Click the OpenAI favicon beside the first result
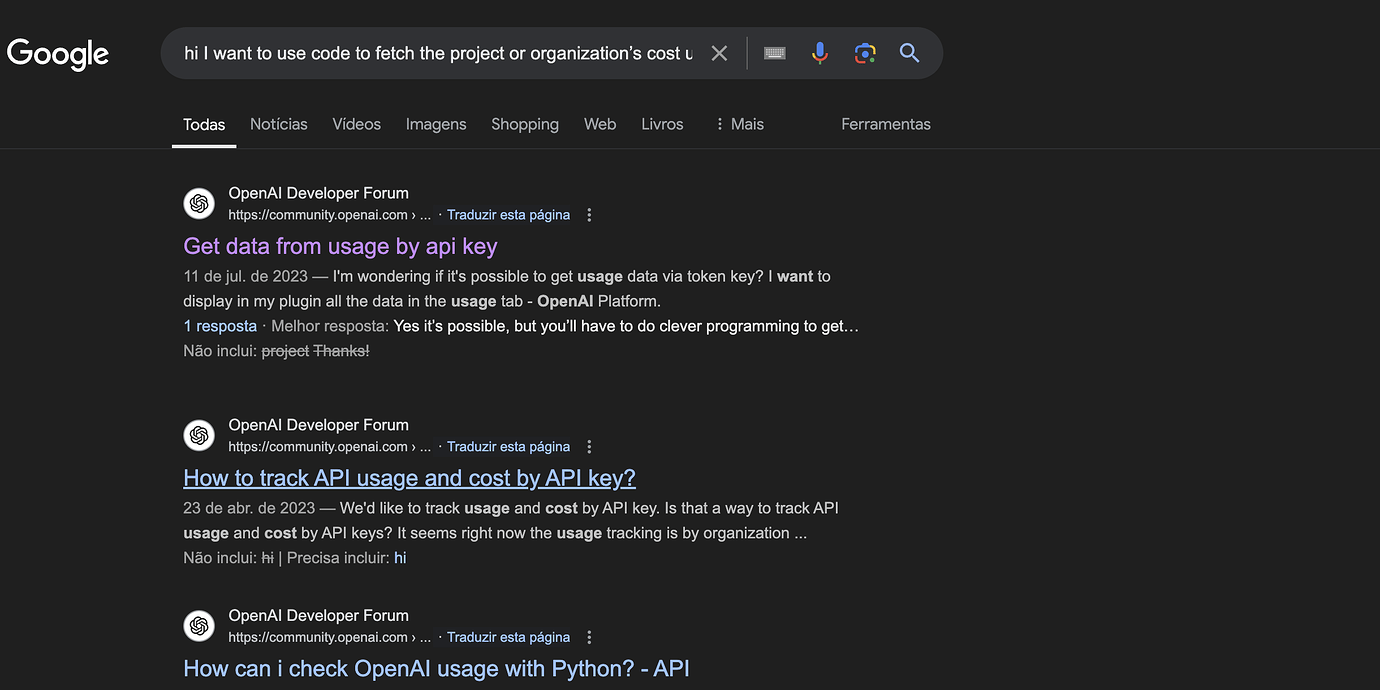This screenshot has height=690, width=1380. pyautogui.click(x=199, y=203)
